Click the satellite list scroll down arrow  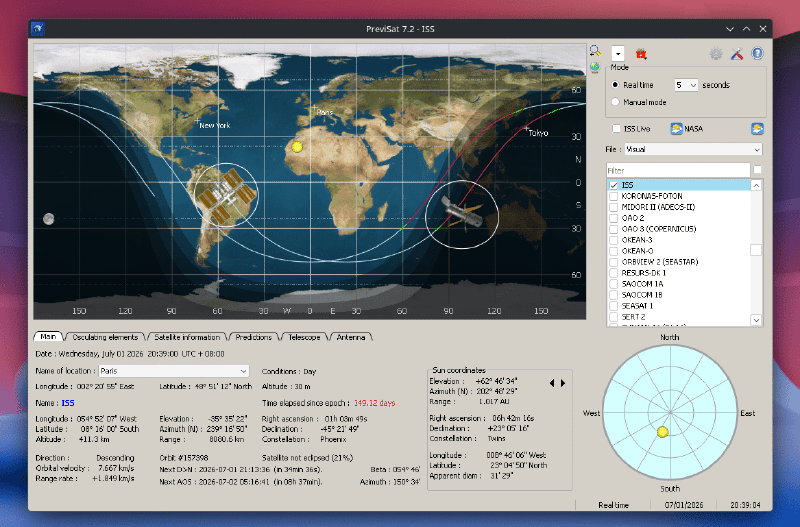coord(756,320)
